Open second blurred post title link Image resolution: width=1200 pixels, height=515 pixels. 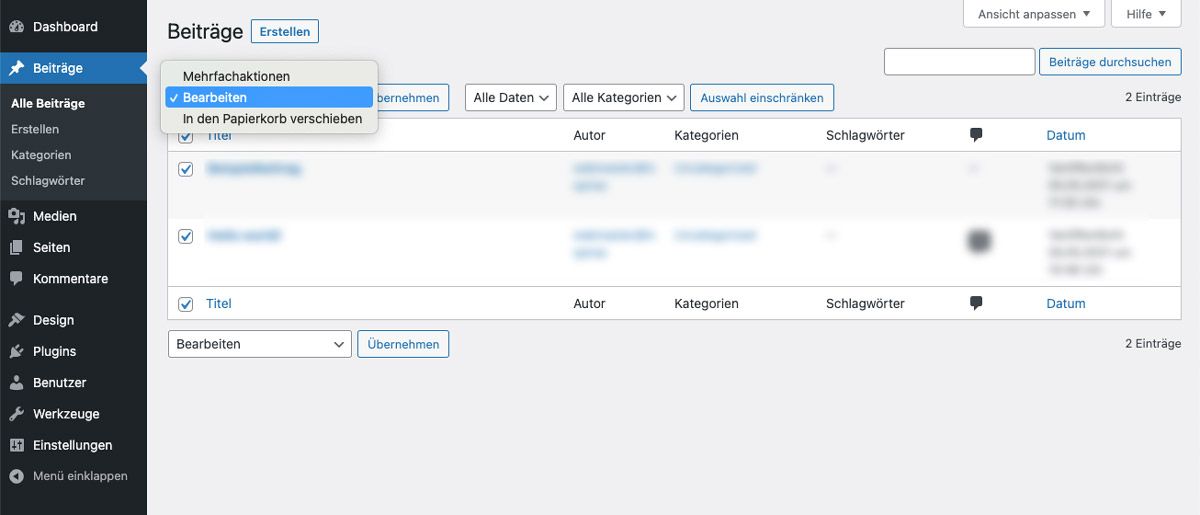click(244, 236)
